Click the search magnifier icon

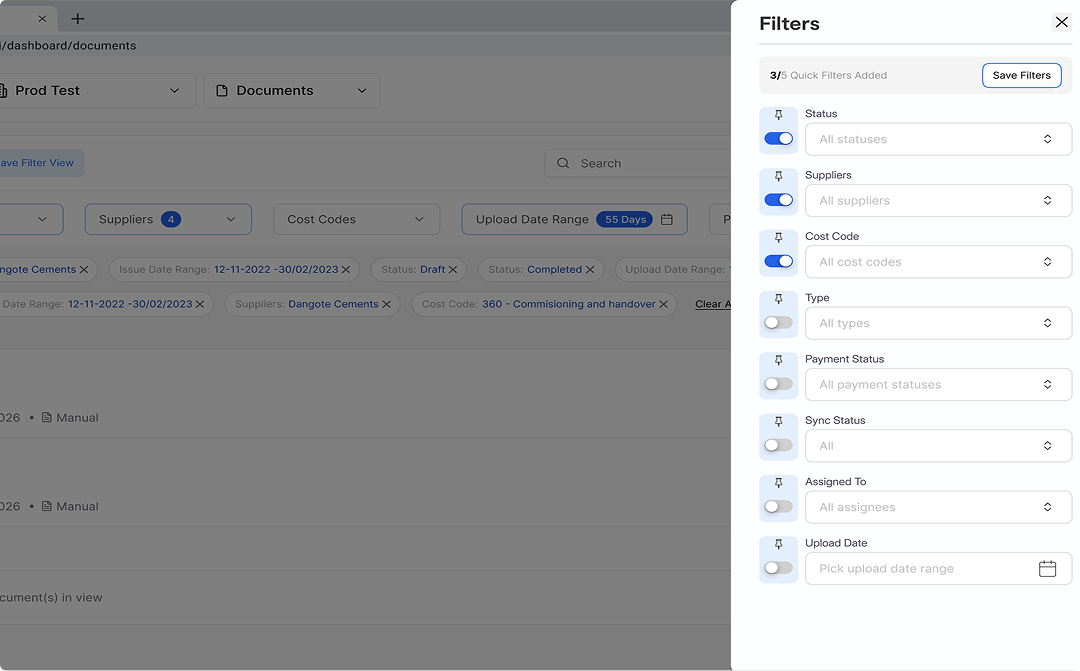(x=563, y=163)
